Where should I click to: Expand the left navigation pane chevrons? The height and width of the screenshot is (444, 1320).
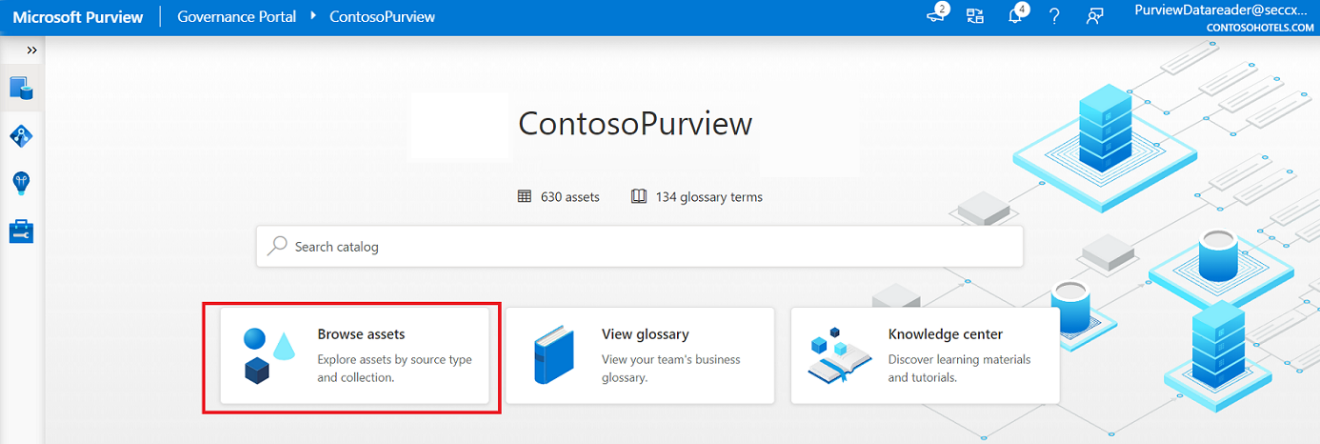[32, 50]
